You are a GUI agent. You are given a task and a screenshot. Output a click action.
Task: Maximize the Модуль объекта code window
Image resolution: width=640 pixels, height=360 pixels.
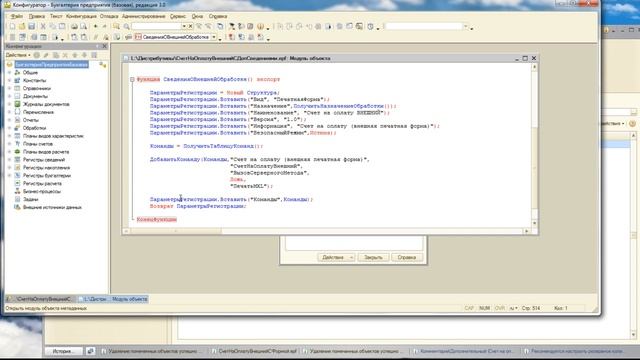[525, 58]
